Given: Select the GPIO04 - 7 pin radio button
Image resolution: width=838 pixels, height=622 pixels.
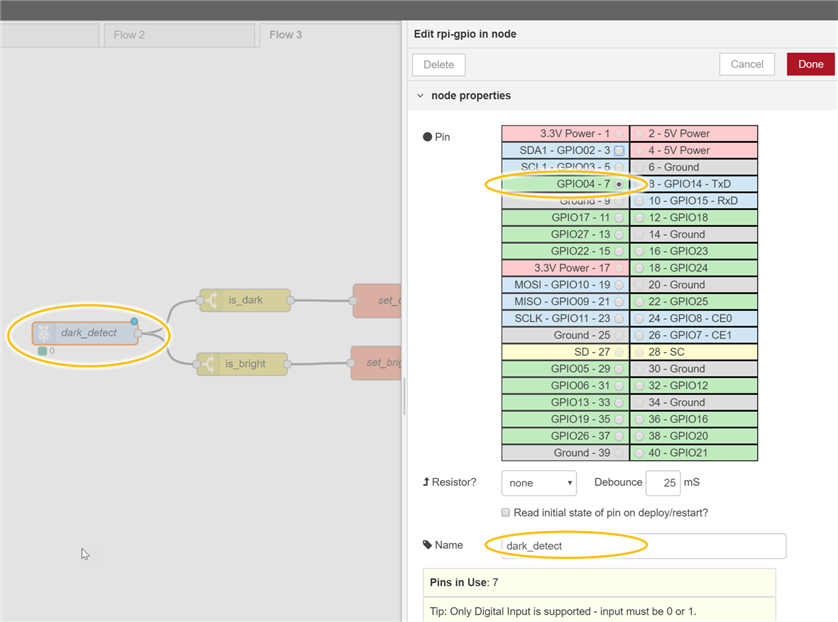Looking at the screenshot, I should coord(620,184).
